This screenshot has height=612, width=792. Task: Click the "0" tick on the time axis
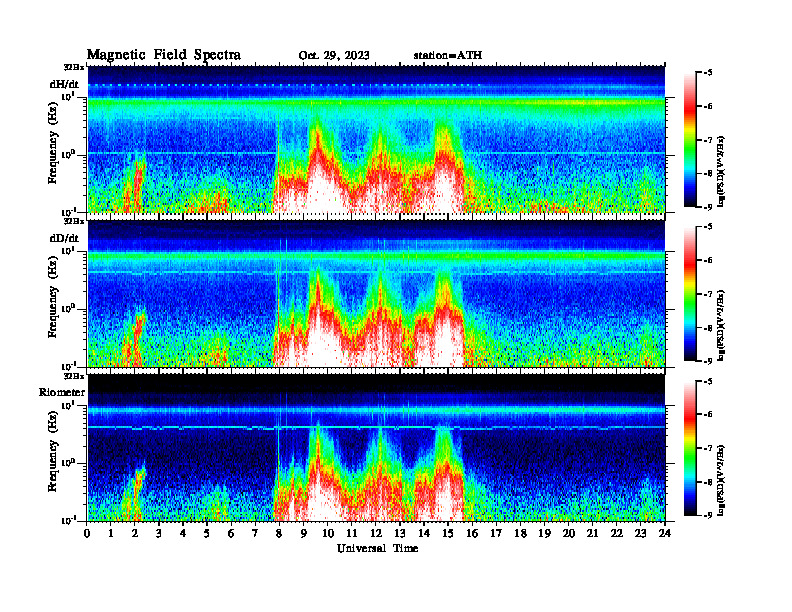87,533
